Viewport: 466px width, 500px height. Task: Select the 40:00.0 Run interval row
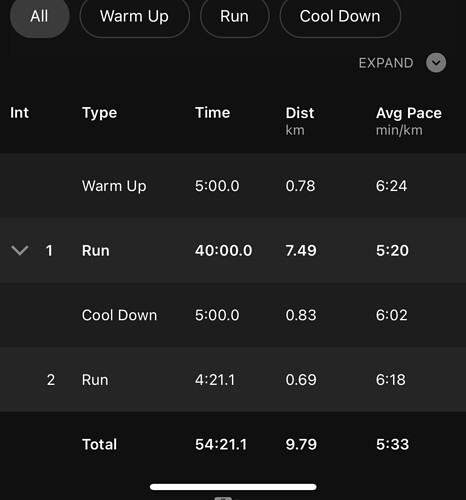click(233, 250)
